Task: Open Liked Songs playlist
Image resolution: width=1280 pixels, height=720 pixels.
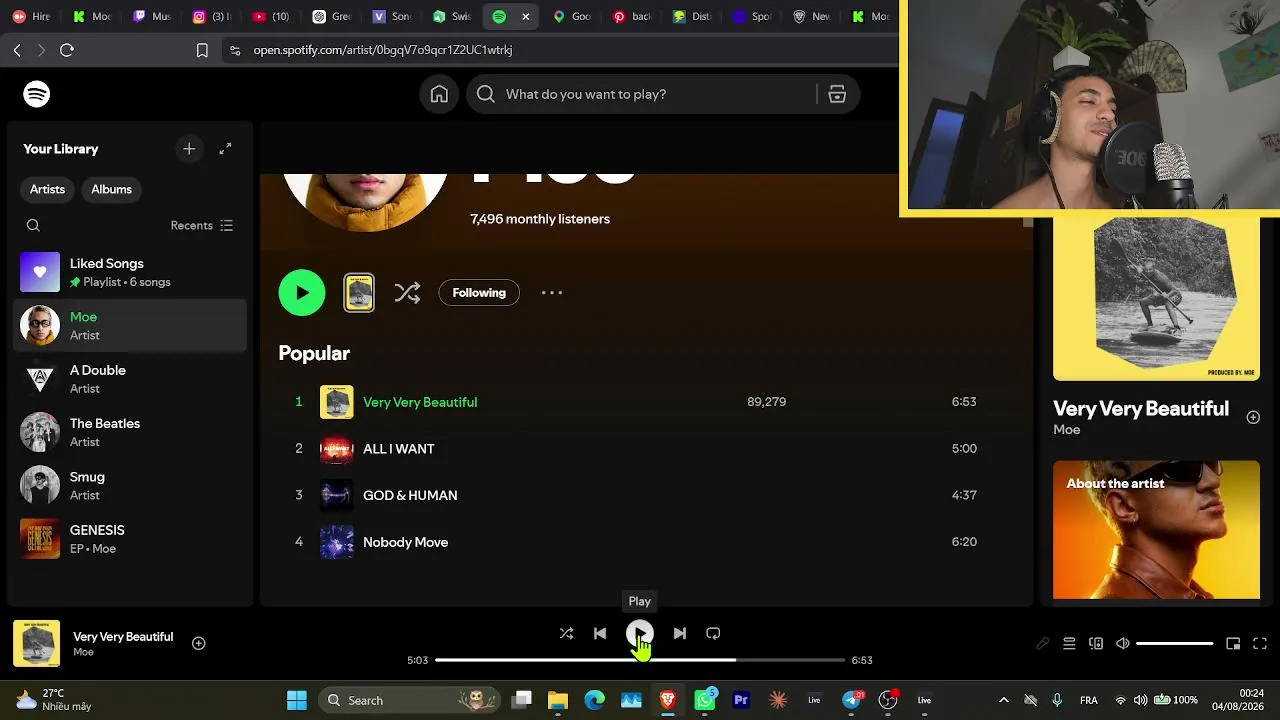Action: 130,272
